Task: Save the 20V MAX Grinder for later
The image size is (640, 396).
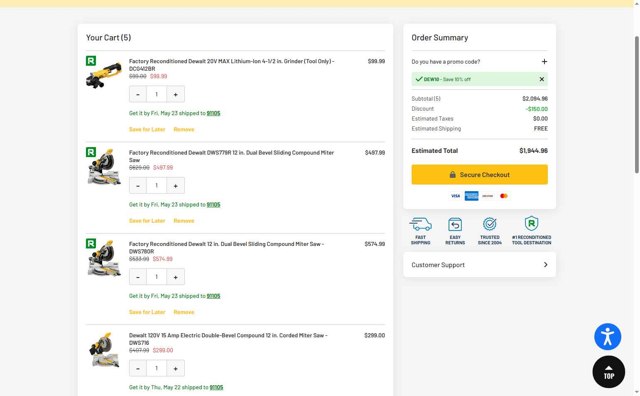Action: click(147, 129)
